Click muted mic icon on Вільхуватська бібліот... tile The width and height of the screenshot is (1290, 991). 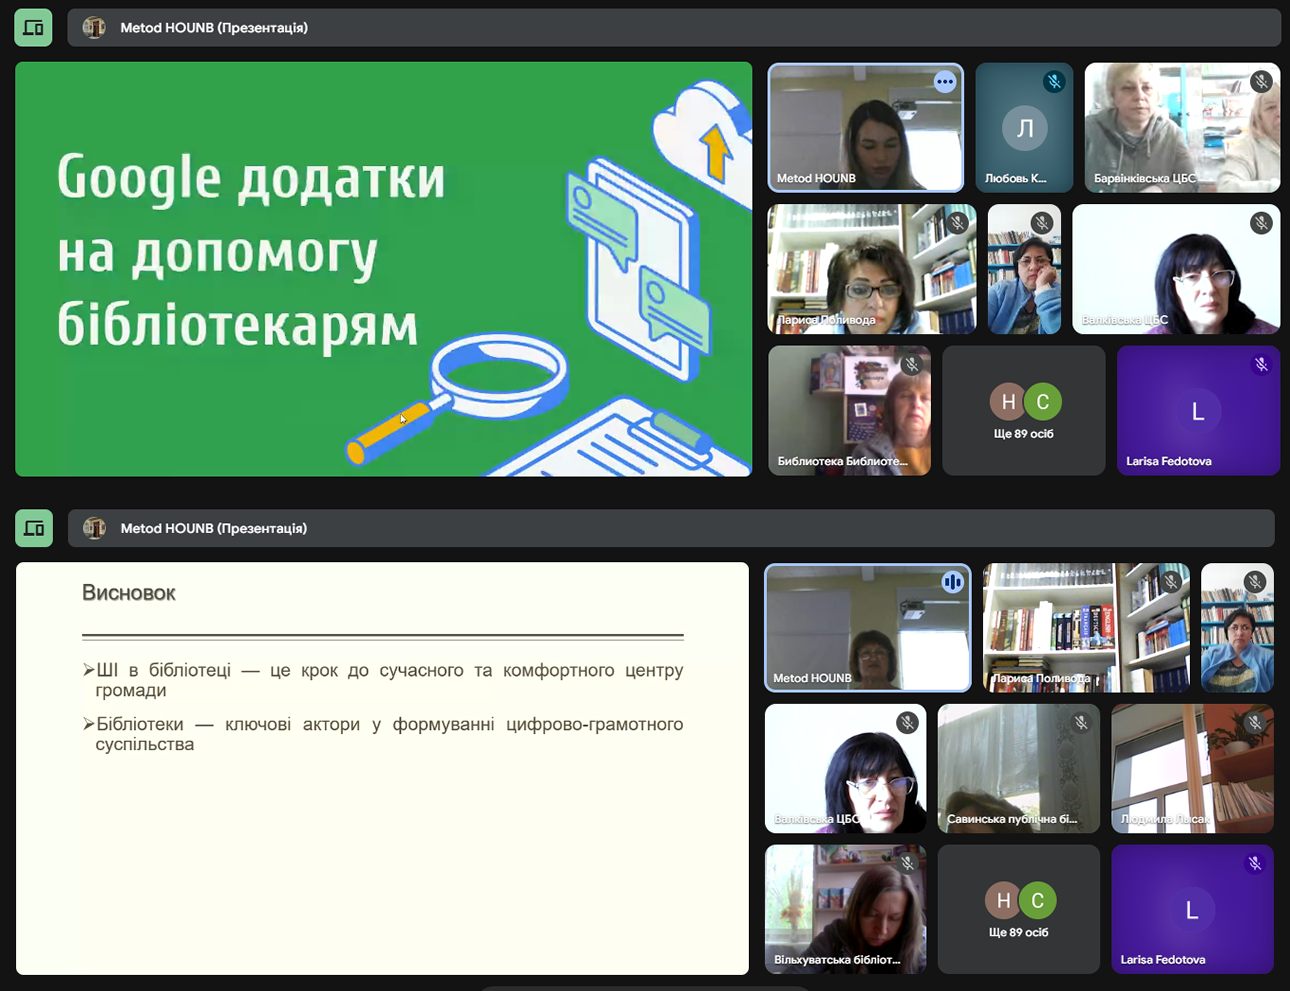pos(907,863)
